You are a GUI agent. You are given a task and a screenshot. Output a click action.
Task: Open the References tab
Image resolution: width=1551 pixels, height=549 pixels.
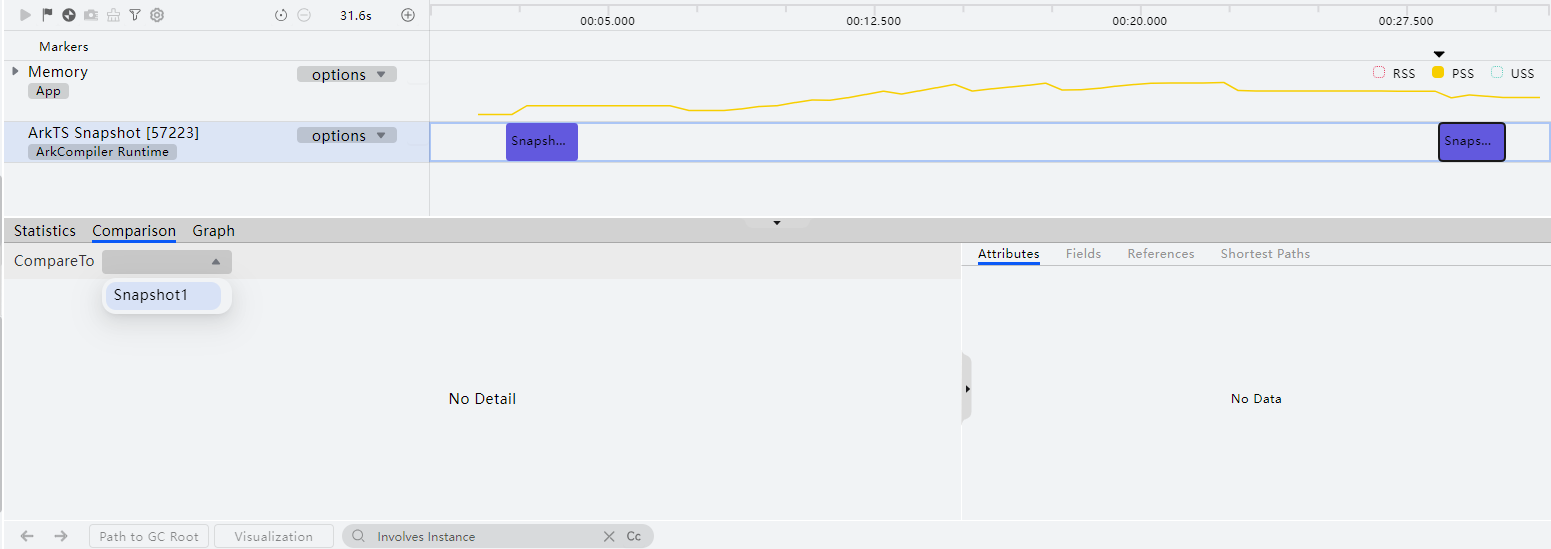[1161, 254]
